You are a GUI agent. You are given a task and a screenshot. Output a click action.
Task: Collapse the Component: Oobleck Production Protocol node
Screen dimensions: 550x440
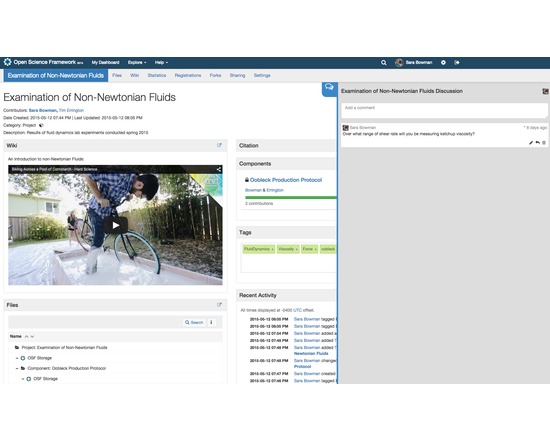point(17,368)
